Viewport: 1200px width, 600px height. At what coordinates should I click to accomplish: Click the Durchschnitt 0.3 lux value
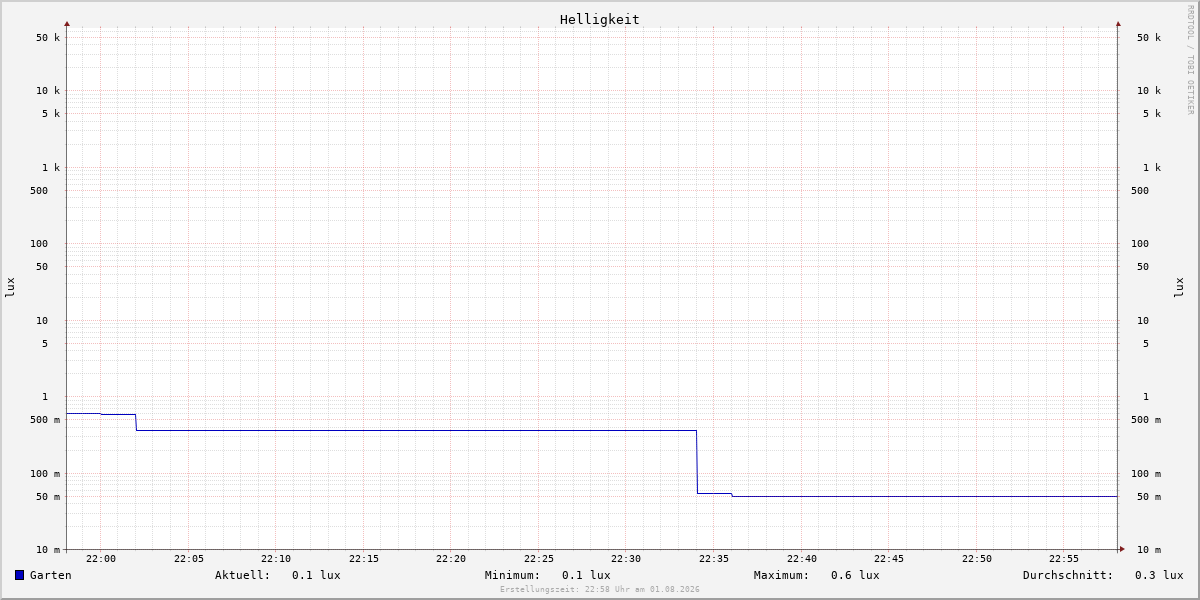click(1159, 575)
